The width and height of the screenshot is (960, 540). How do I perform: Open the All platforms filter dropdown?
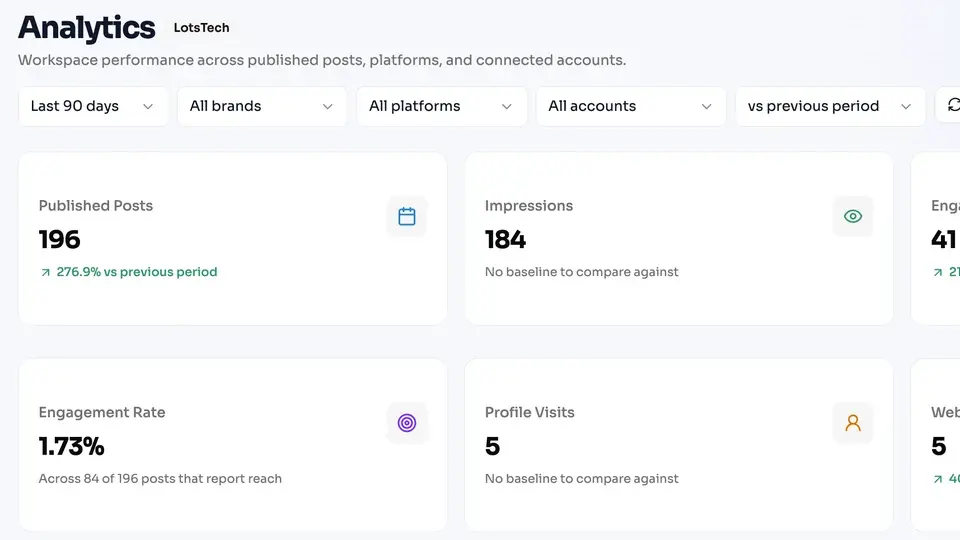coord(441,107)
